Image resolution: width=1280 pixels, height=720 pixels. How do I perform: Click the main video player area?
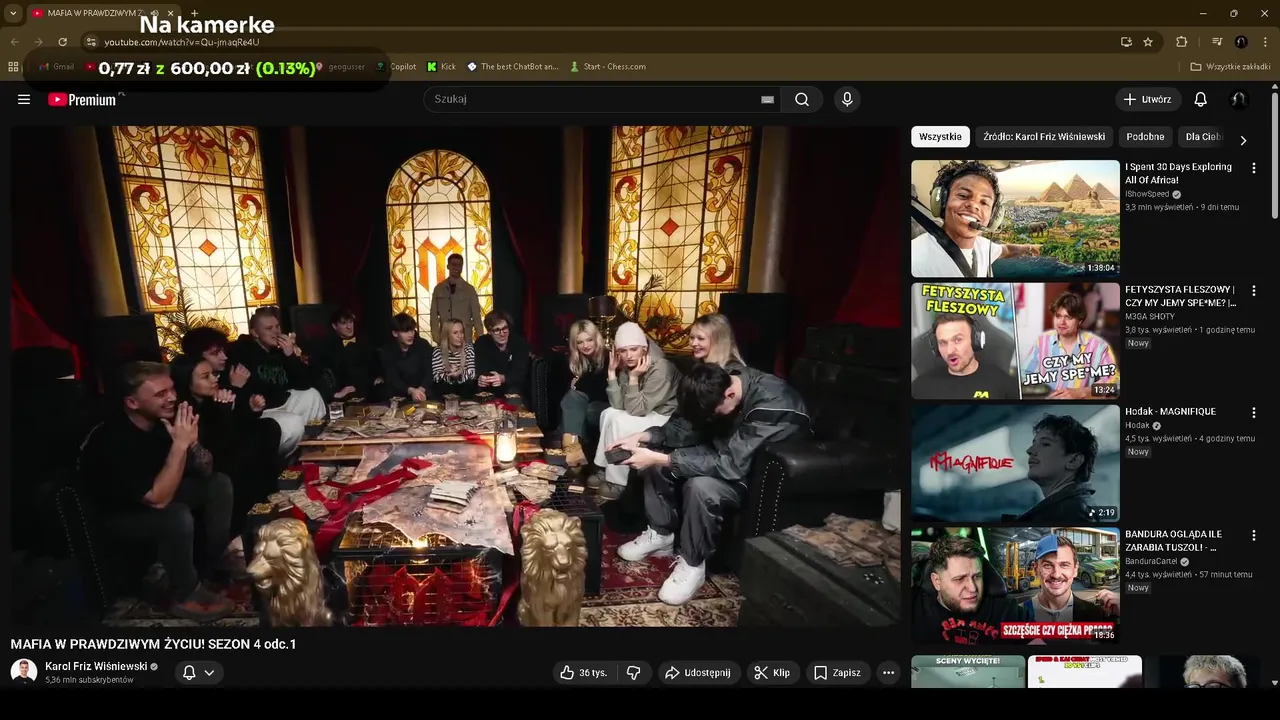456,376
